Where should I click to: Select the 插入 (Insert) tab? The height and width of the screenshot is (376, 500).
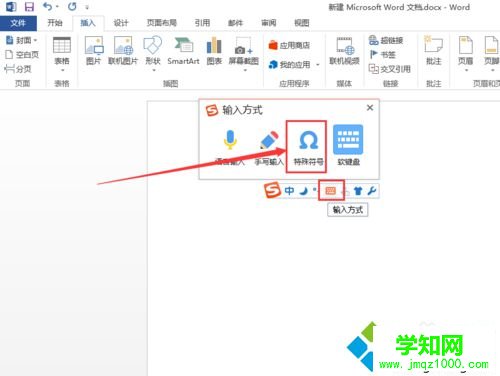tap(88, 23)
